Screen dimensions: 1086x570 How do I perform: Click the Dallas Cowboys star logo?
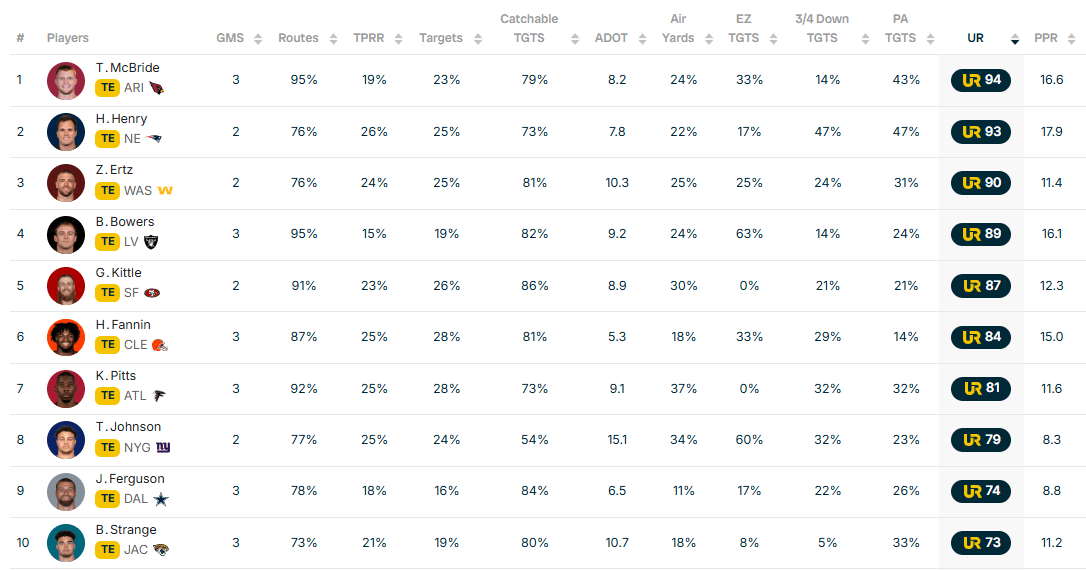(x=160, y=499)
